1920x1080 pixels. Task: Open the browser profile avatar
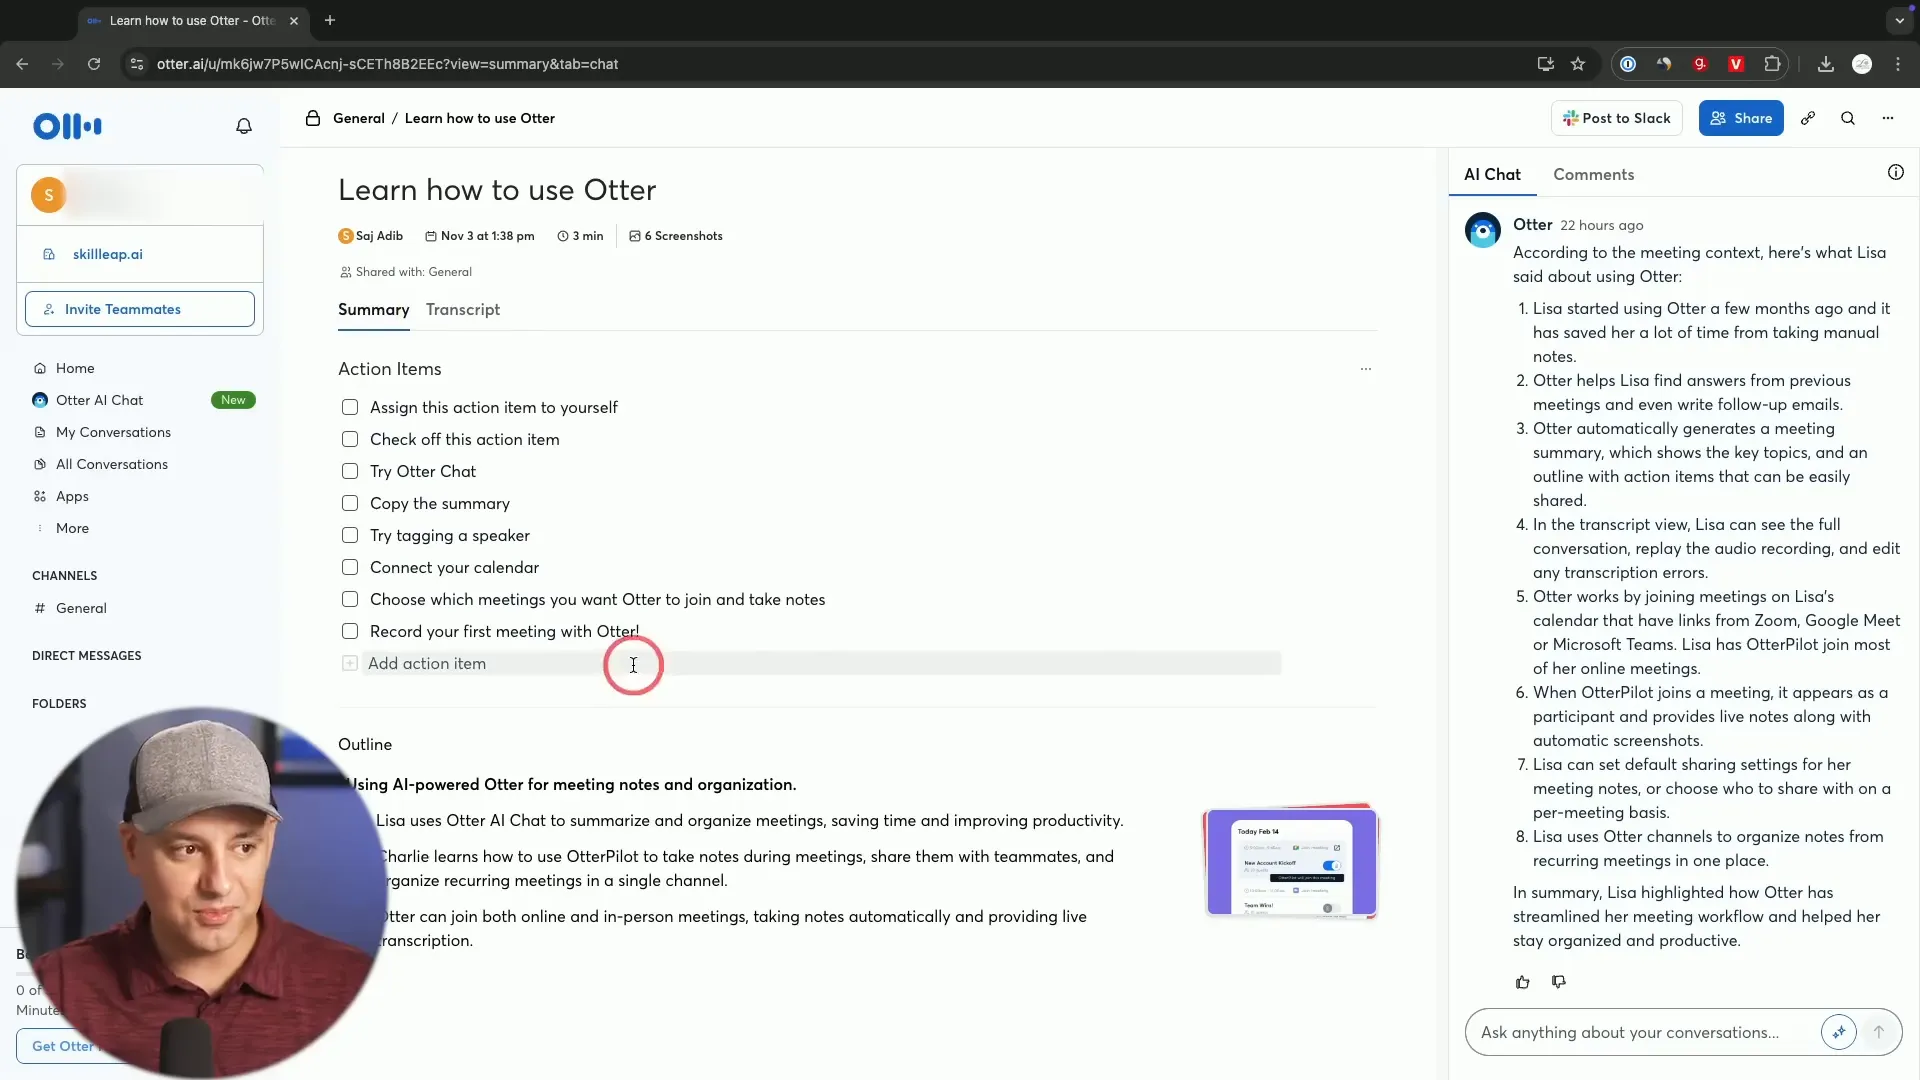coord(1862,64)
